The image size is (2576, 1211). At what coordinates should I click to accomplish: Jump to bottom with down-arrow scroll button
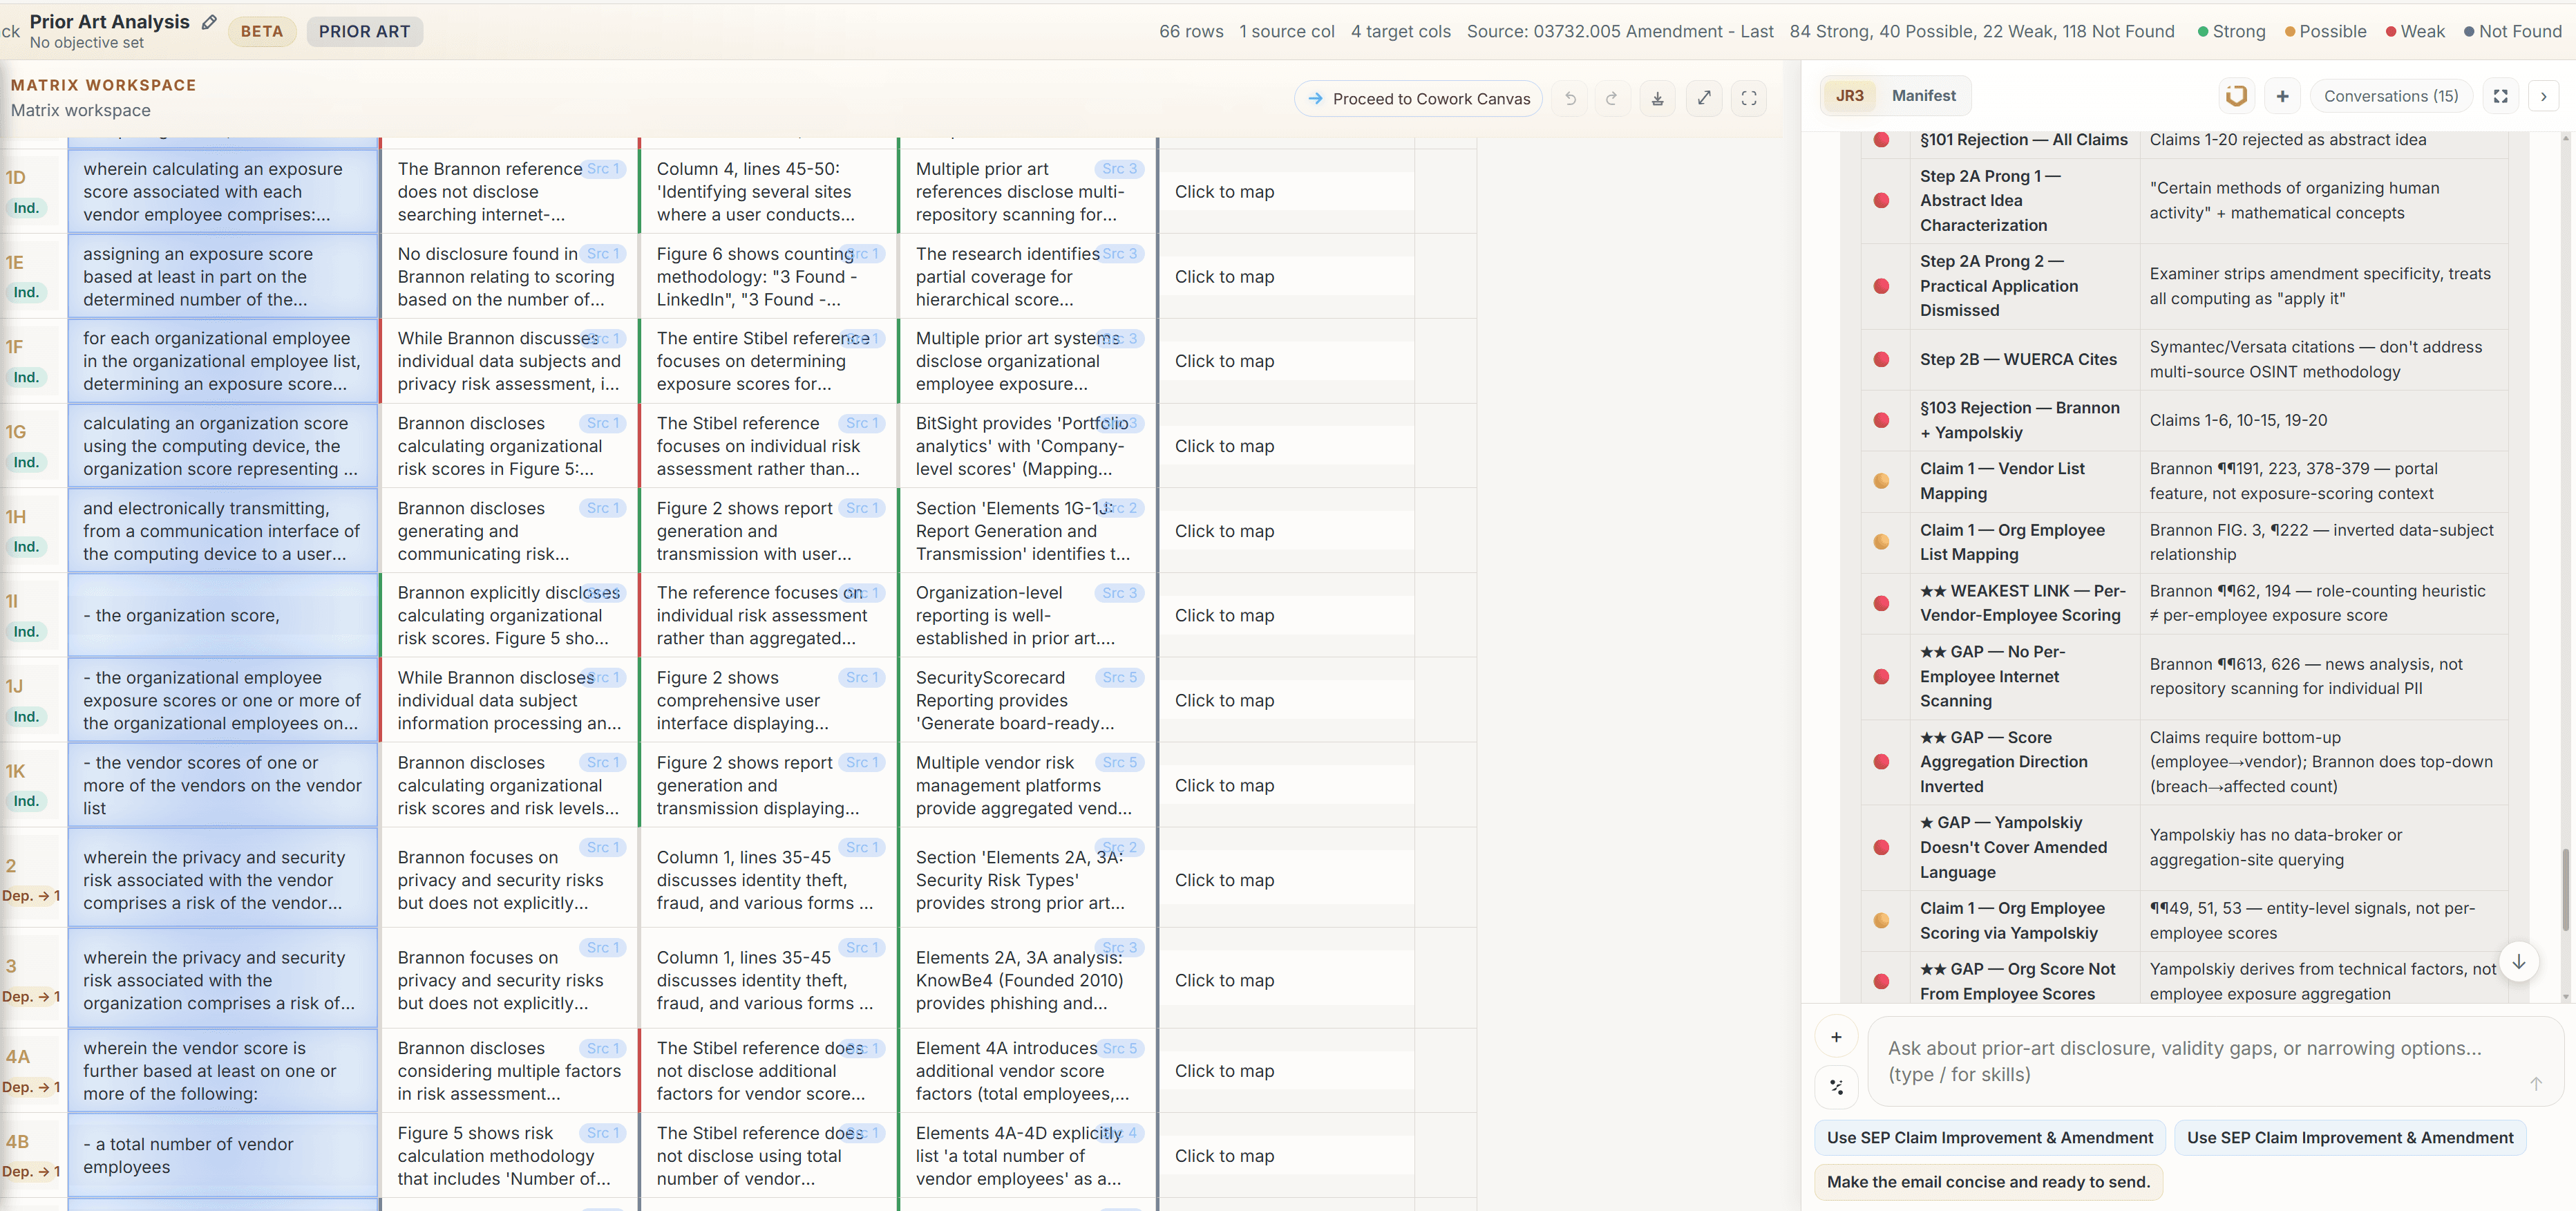click(x=2518, y=961)
